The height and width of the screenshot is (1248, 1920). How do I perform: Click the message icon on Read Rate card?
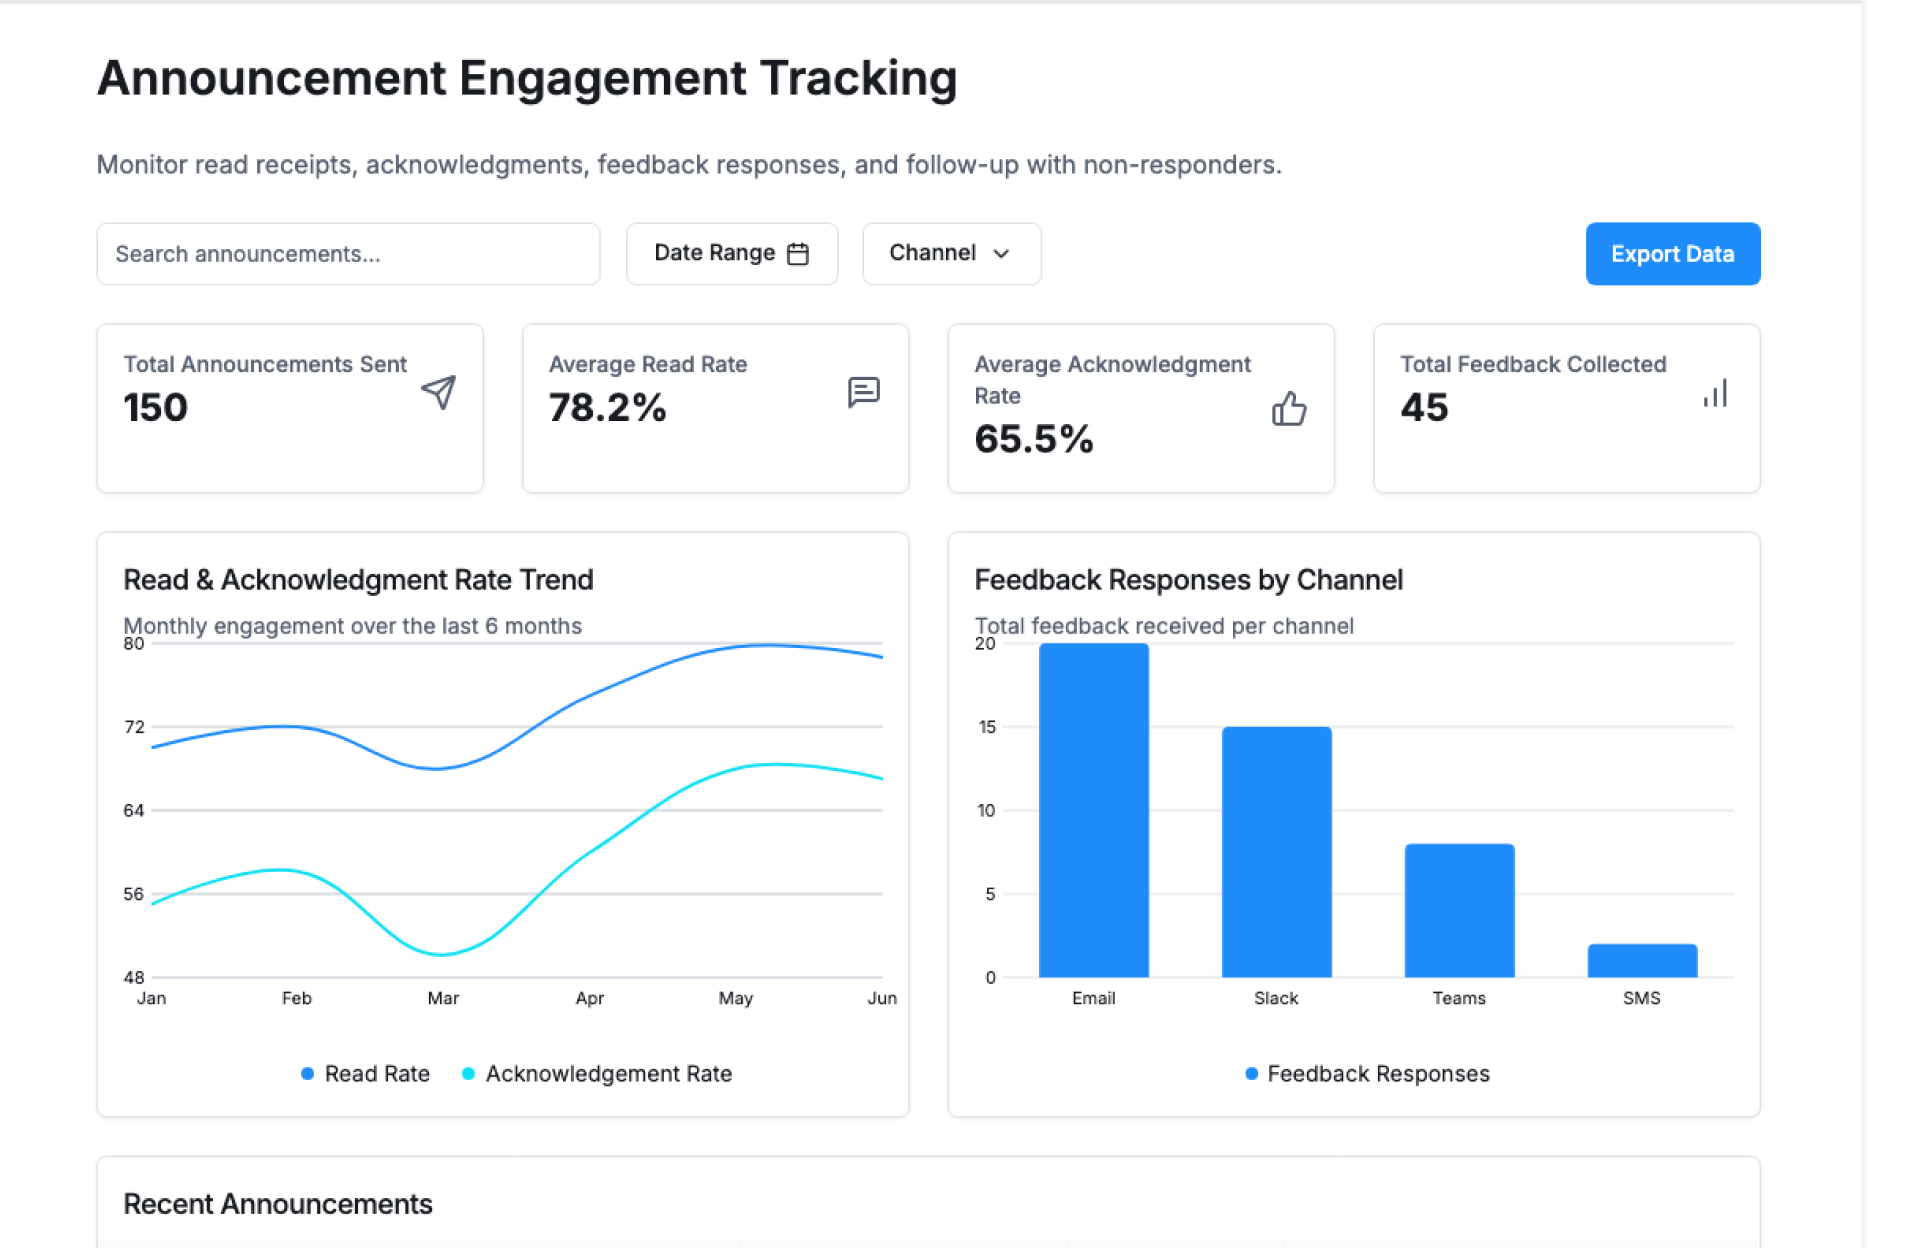coord(863,392)
